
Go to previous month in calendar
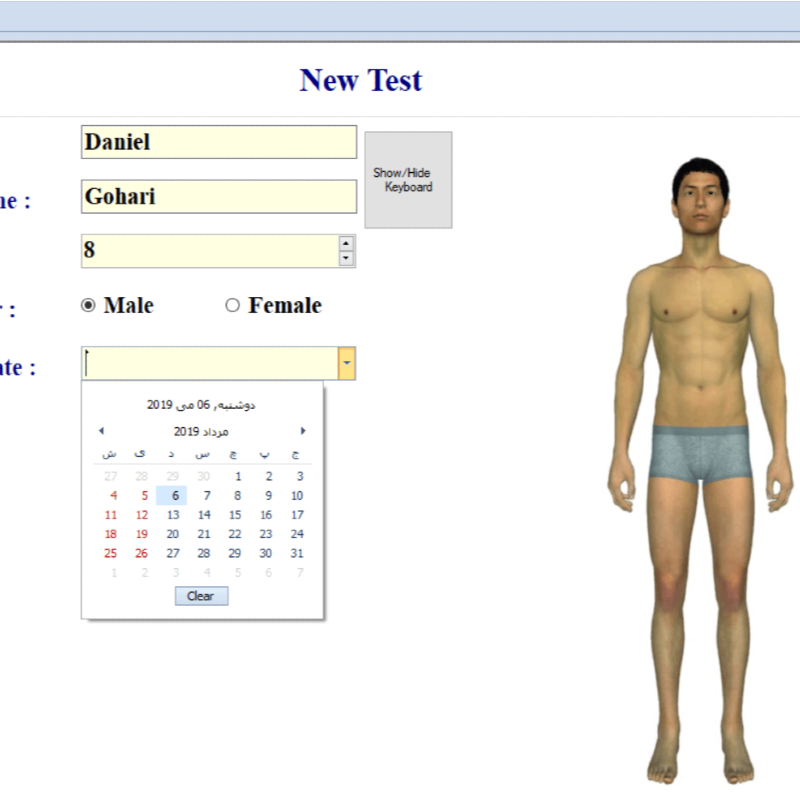click(101, 431)
